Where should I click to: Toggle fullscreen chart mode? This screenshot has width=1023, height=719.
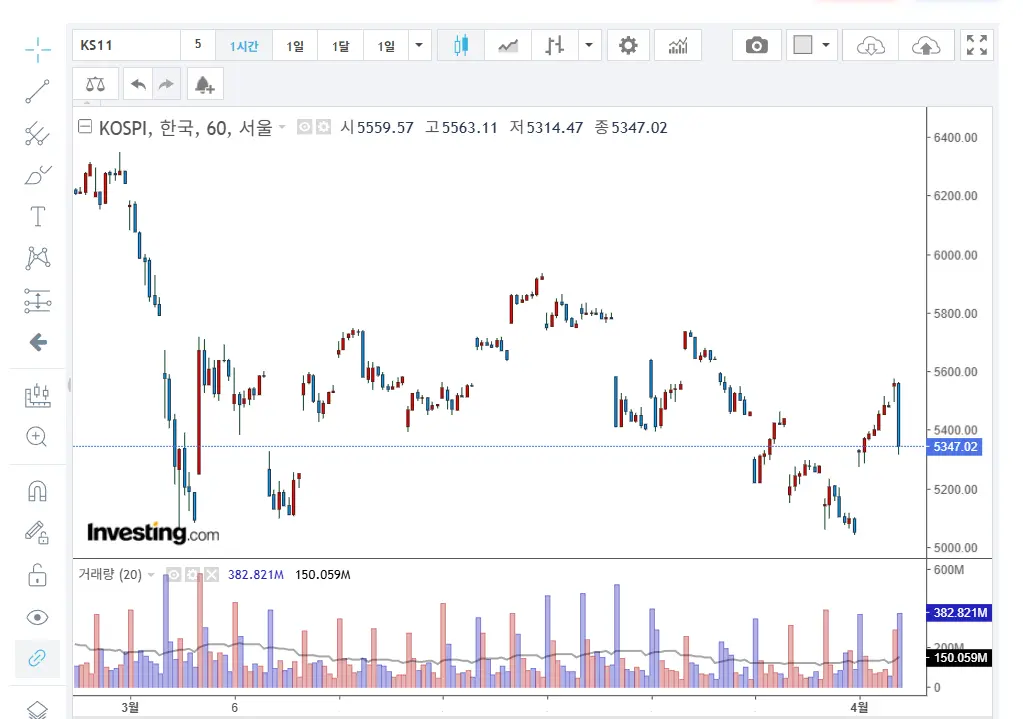click(x=977, y=45)
